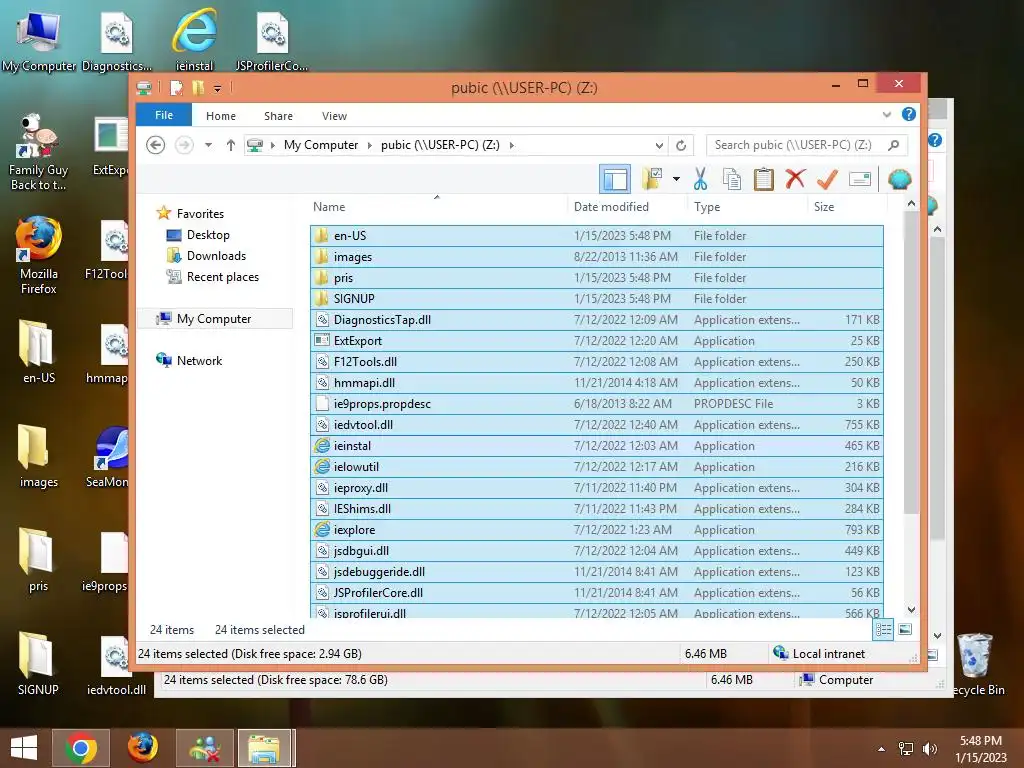The height and width of the screenshot is (768, 1024).
Task: Show hidden tray icons arrow
Action: (881, 749)
